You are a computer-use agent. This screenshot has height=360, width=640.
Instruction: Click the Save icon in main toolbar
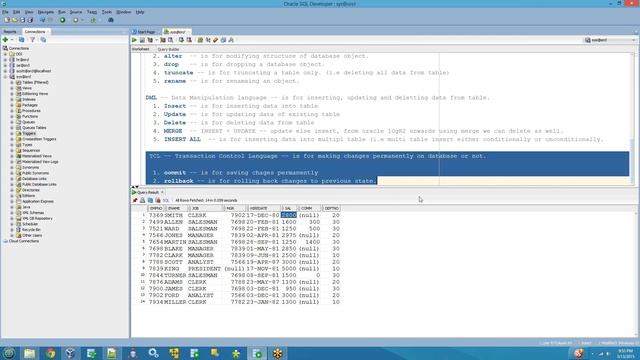(22, 20)
